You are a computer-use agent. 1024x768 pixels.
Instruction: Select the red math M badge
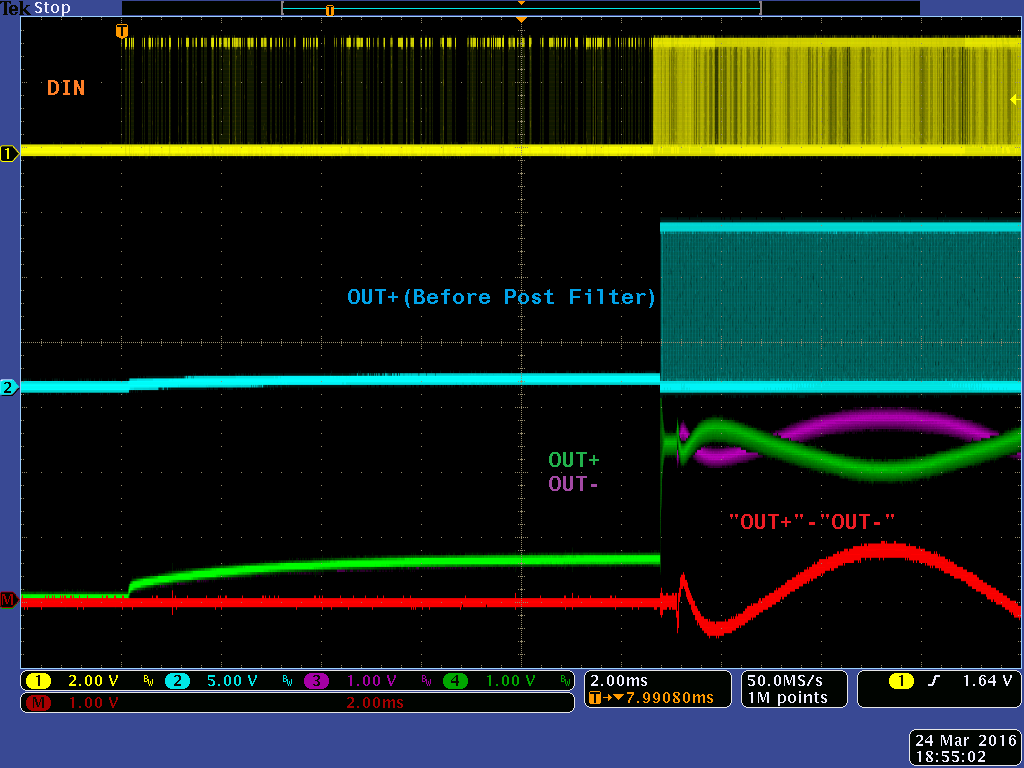38,703
